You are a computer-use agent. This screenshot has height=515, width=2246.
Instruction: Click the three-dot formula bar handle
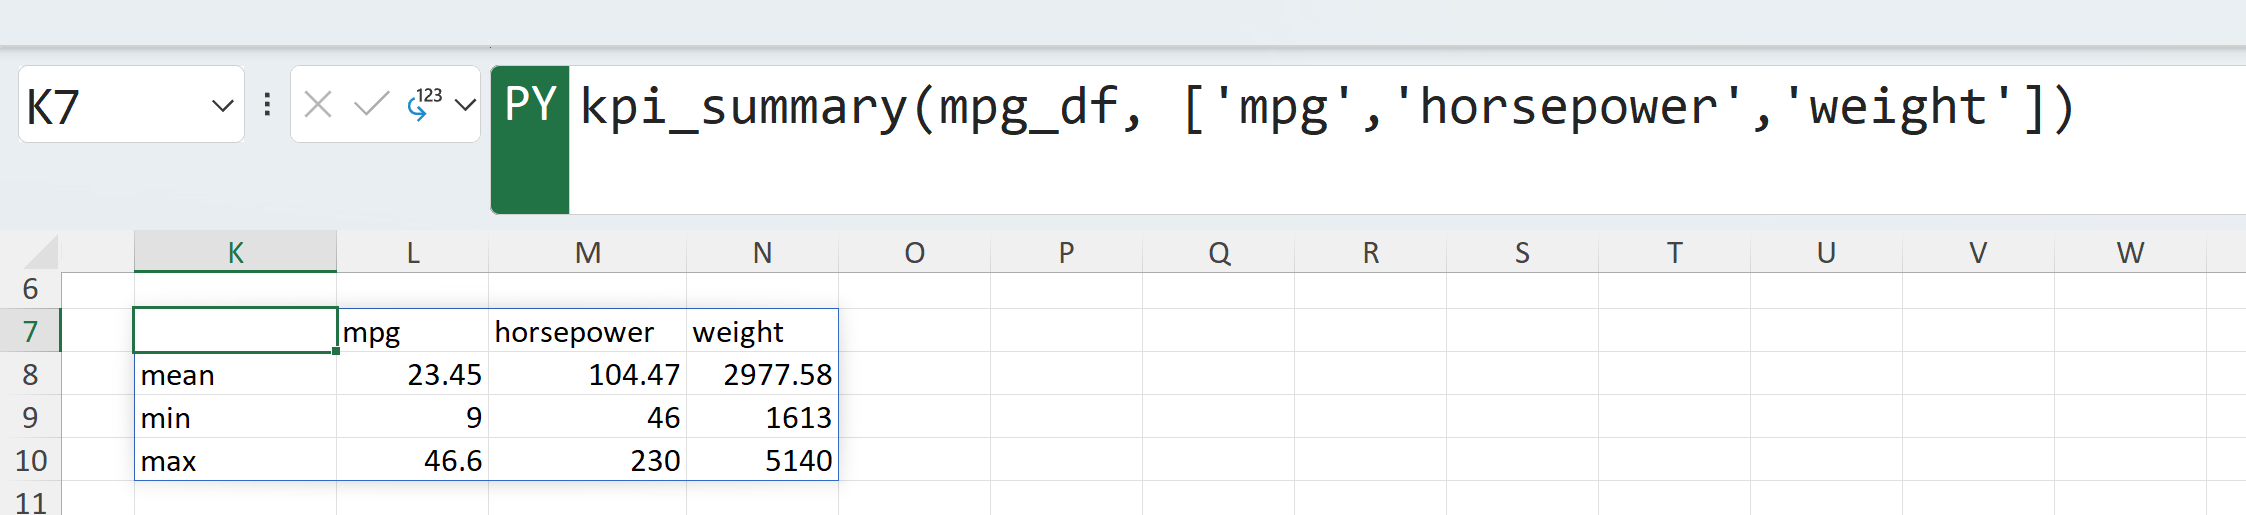click(x=267, y=104)
